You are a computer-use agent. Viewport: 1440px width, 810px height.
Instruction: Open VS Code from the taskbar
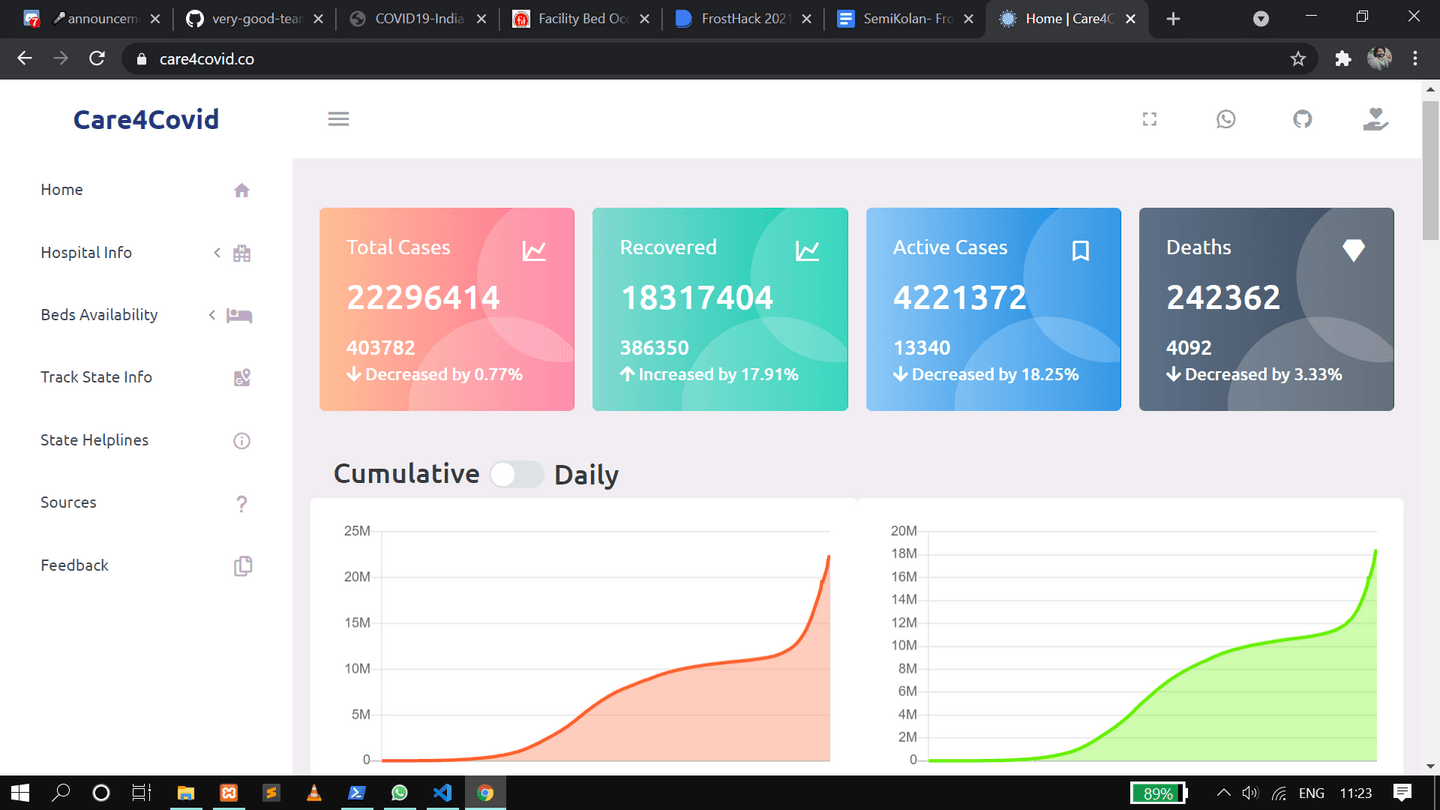click(442, 793)
